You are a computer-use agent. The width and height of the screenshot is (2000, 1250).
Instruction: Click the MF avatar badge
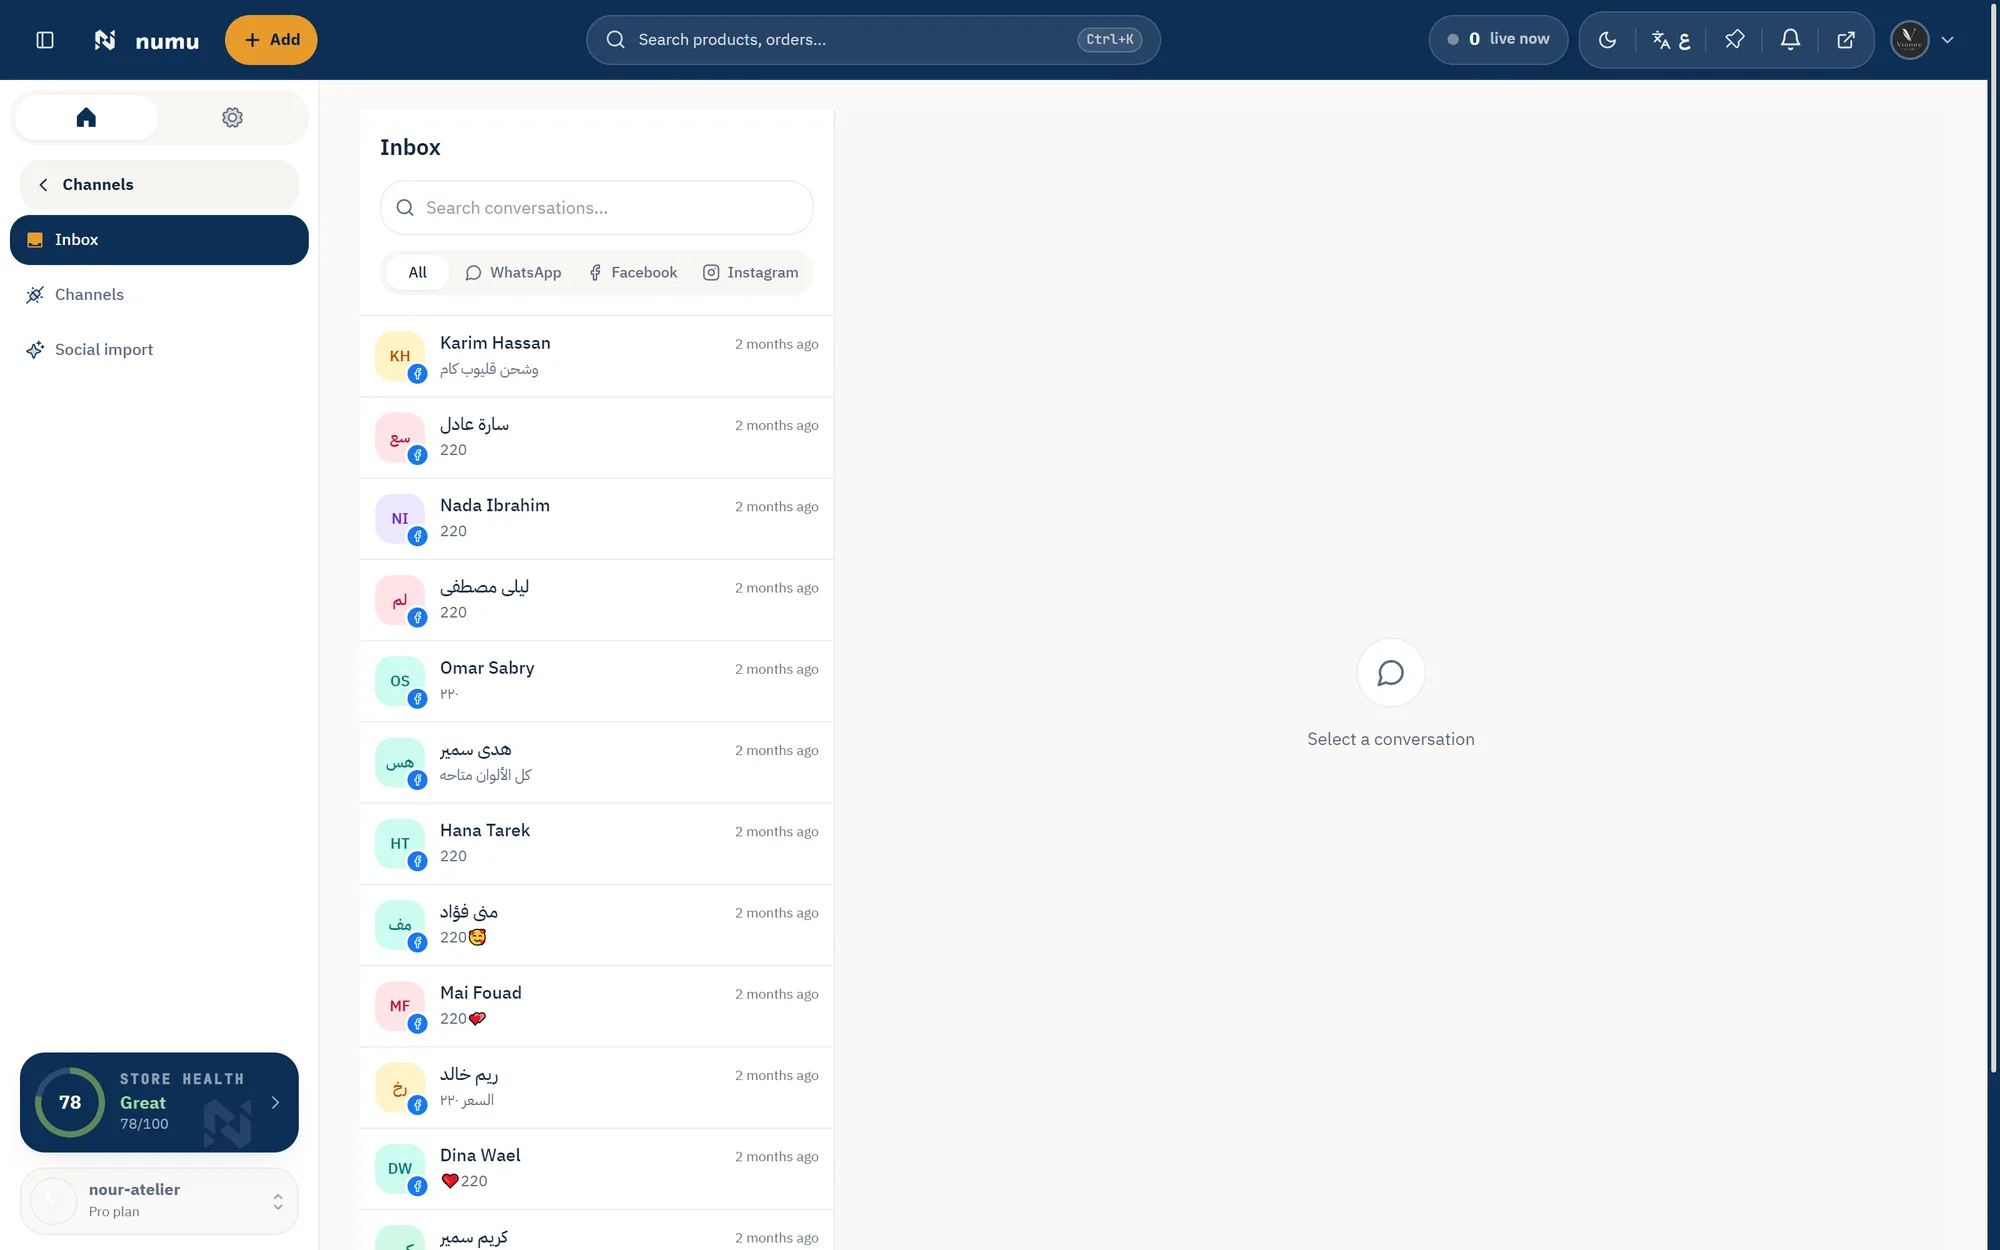(x=400, y=1006)
